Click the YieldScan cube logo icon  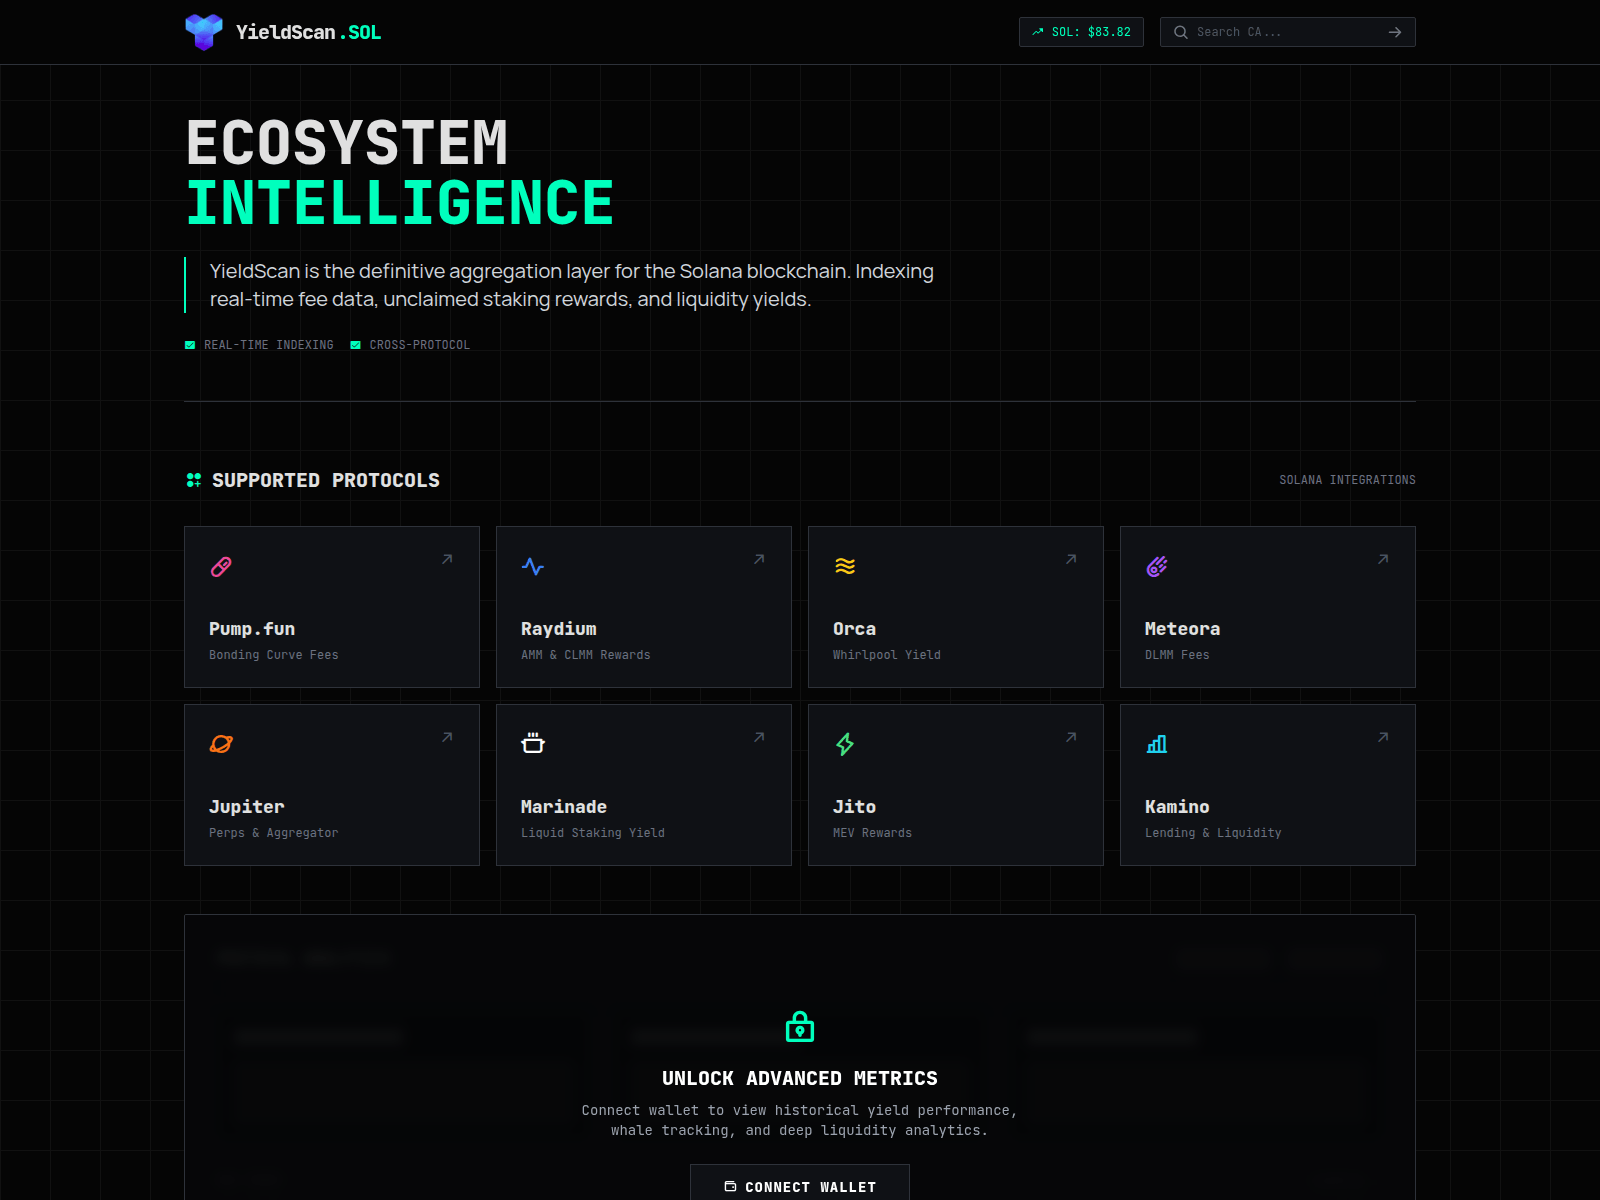pyautogui.click(x=204, y=32)
